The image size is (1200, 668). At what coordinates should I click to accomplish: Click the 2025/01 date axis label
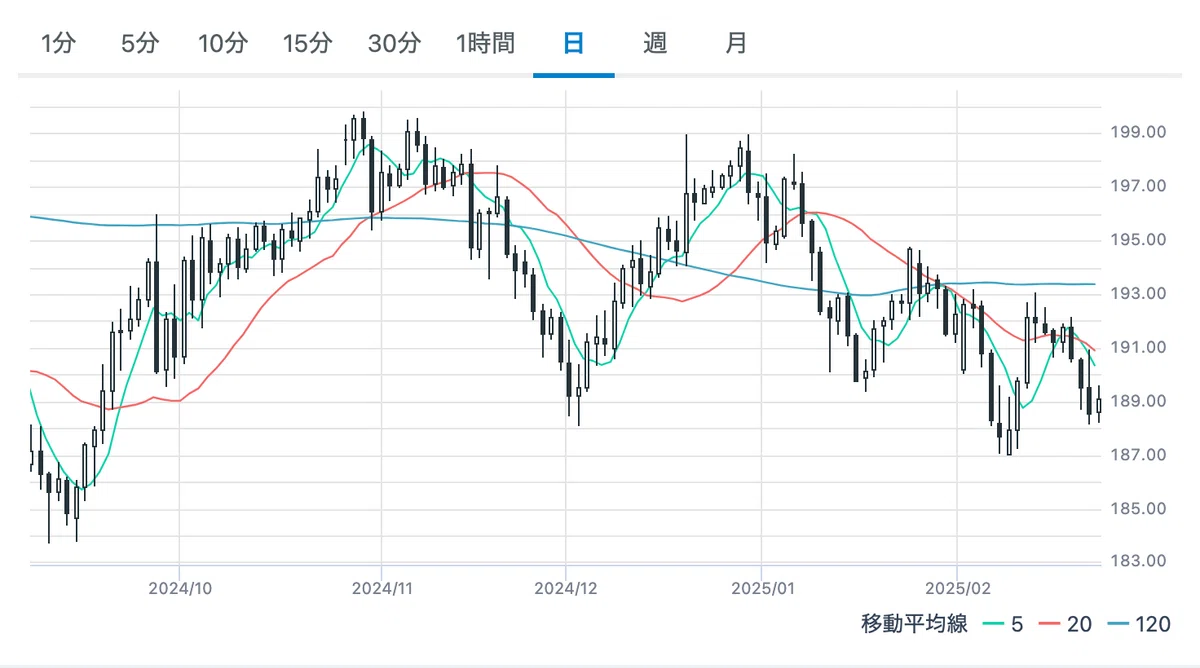761,589
